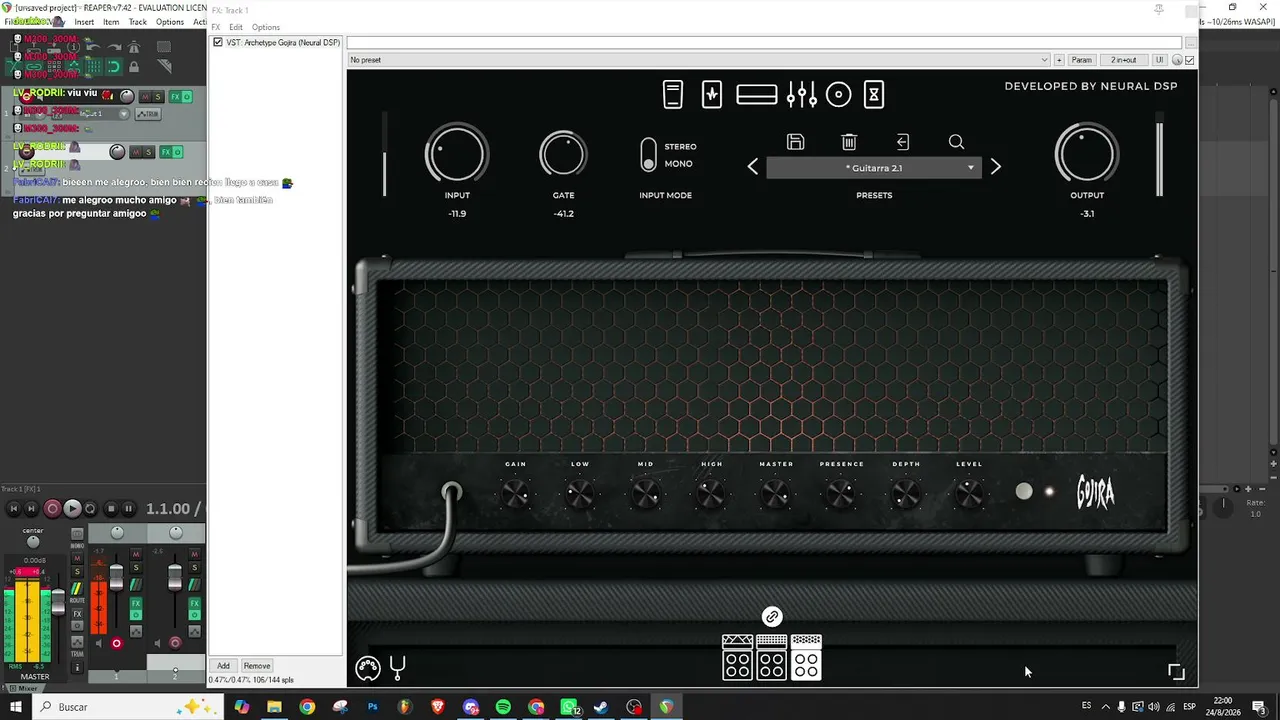
Task: Toggle the amp power button beside Level
Action: [1024, 491]
